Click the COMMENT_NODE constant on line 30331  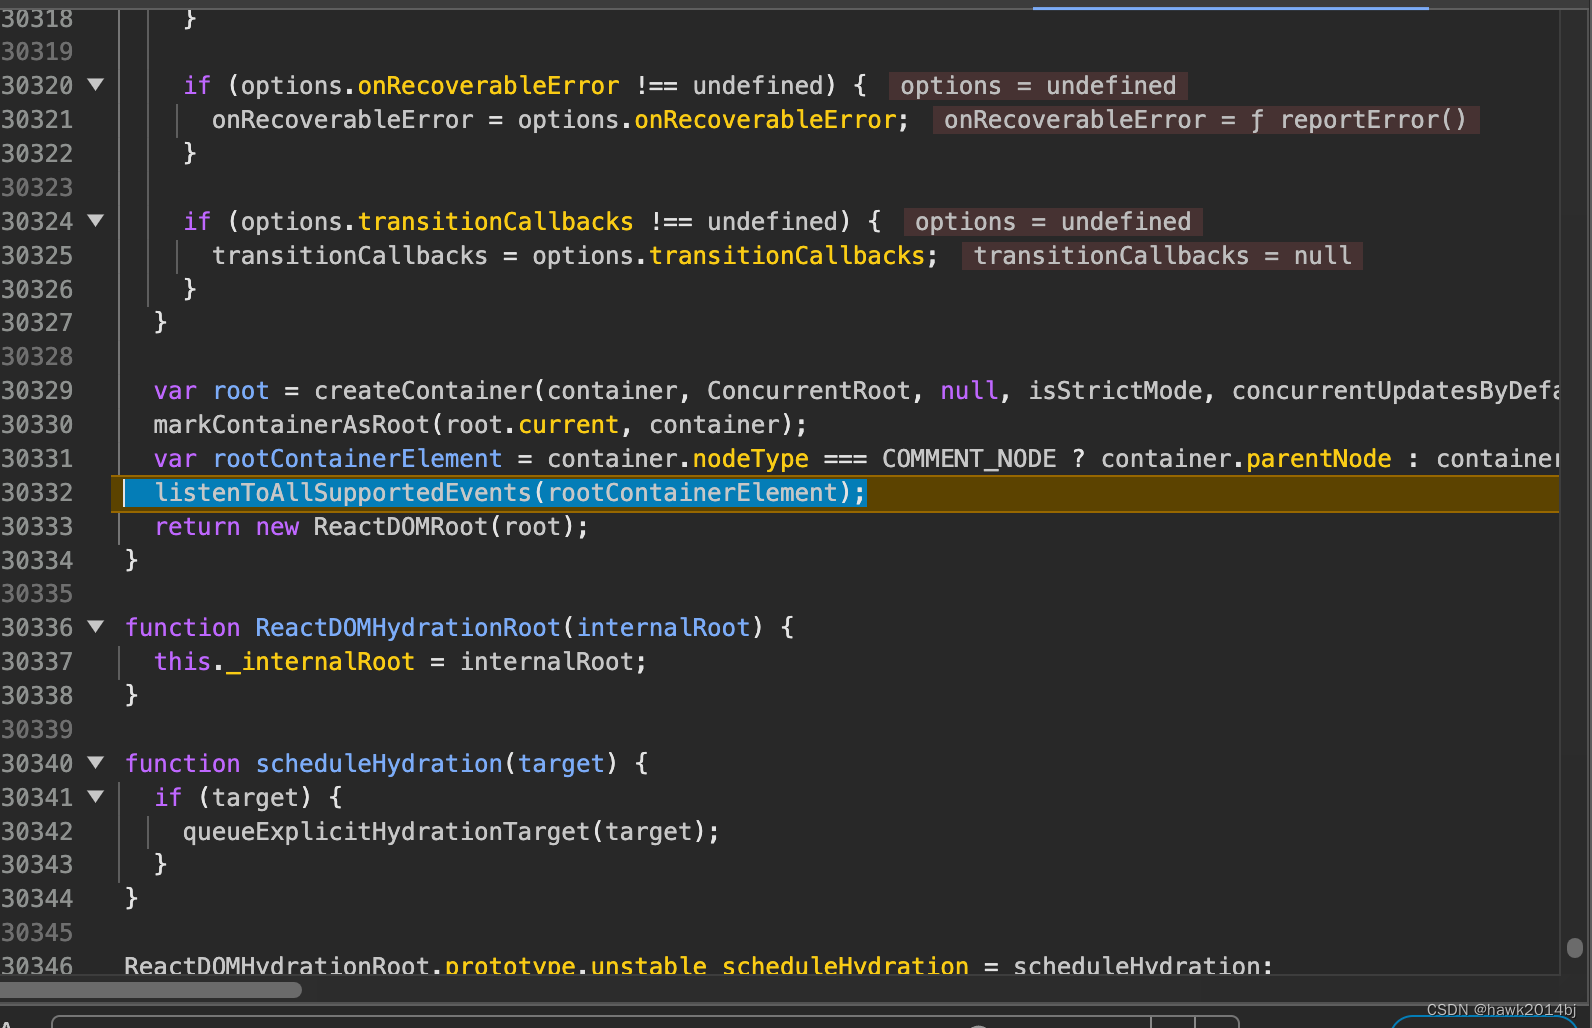(x=969, y=459)
